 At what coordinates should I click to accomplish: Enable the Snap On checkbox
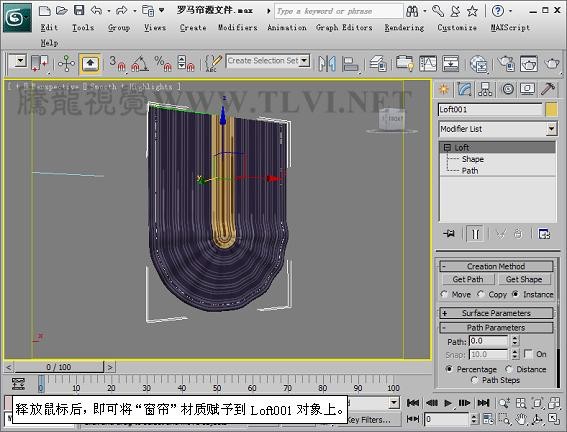pos(528,354)
